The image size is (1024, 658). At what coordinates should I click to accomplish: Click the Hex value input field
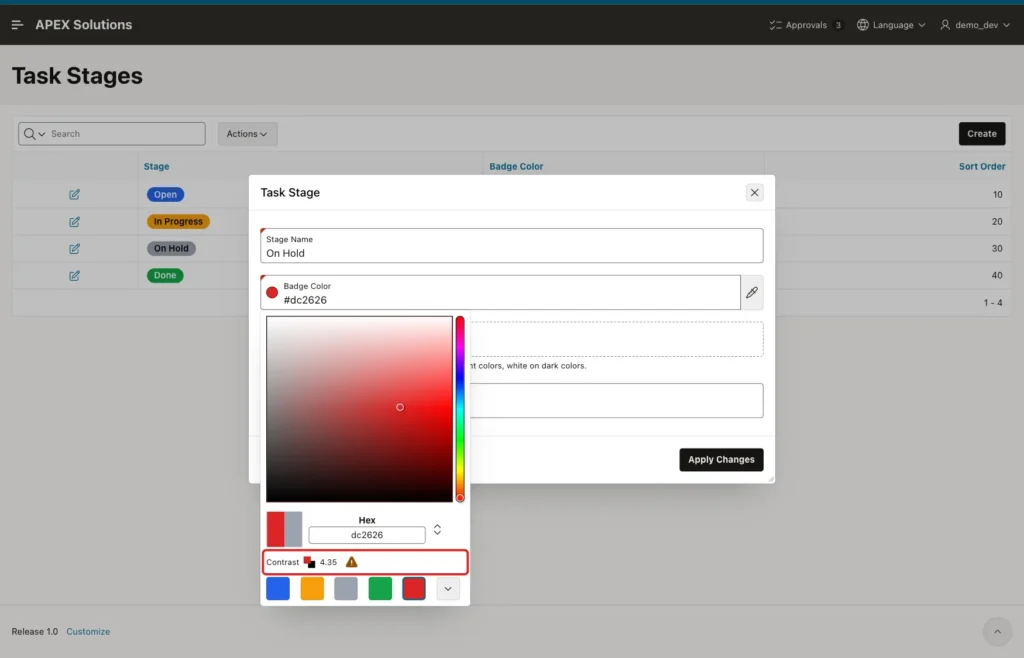click(x=367, y=535)
